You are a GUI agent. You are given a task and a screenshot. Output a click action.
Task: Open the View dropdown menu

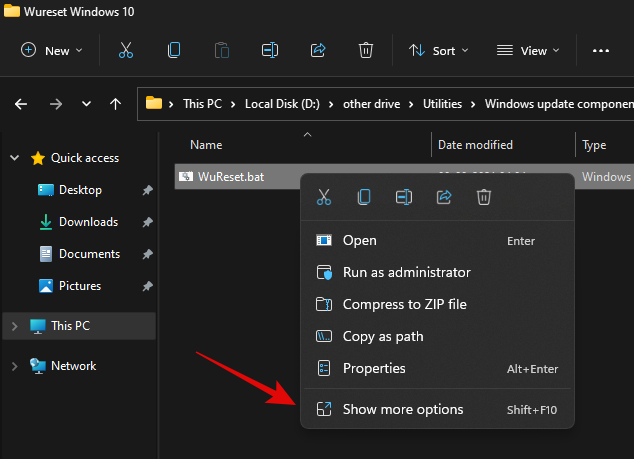(x=528, y=50)
